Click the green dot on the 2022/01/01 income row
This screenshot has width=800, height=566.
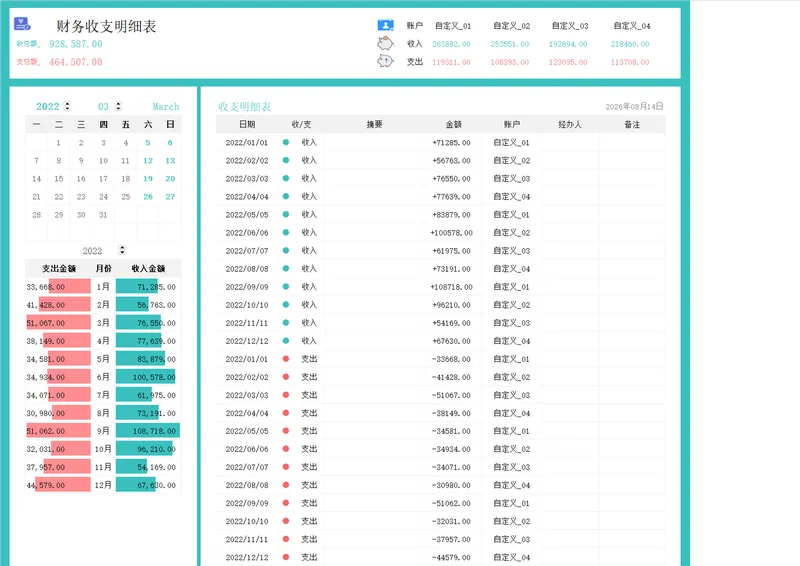286,142
